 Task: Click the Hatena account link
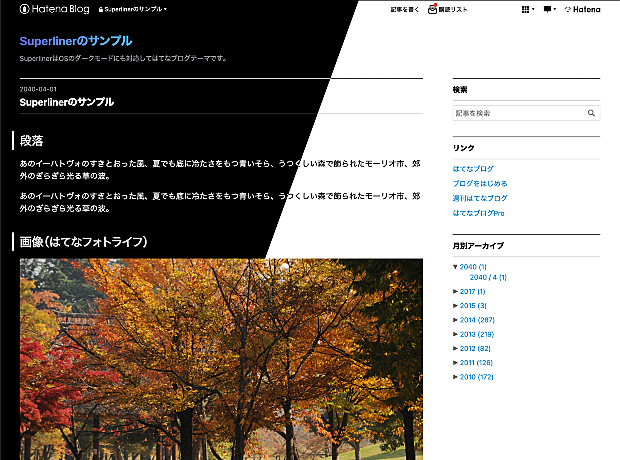coord(582,9)
